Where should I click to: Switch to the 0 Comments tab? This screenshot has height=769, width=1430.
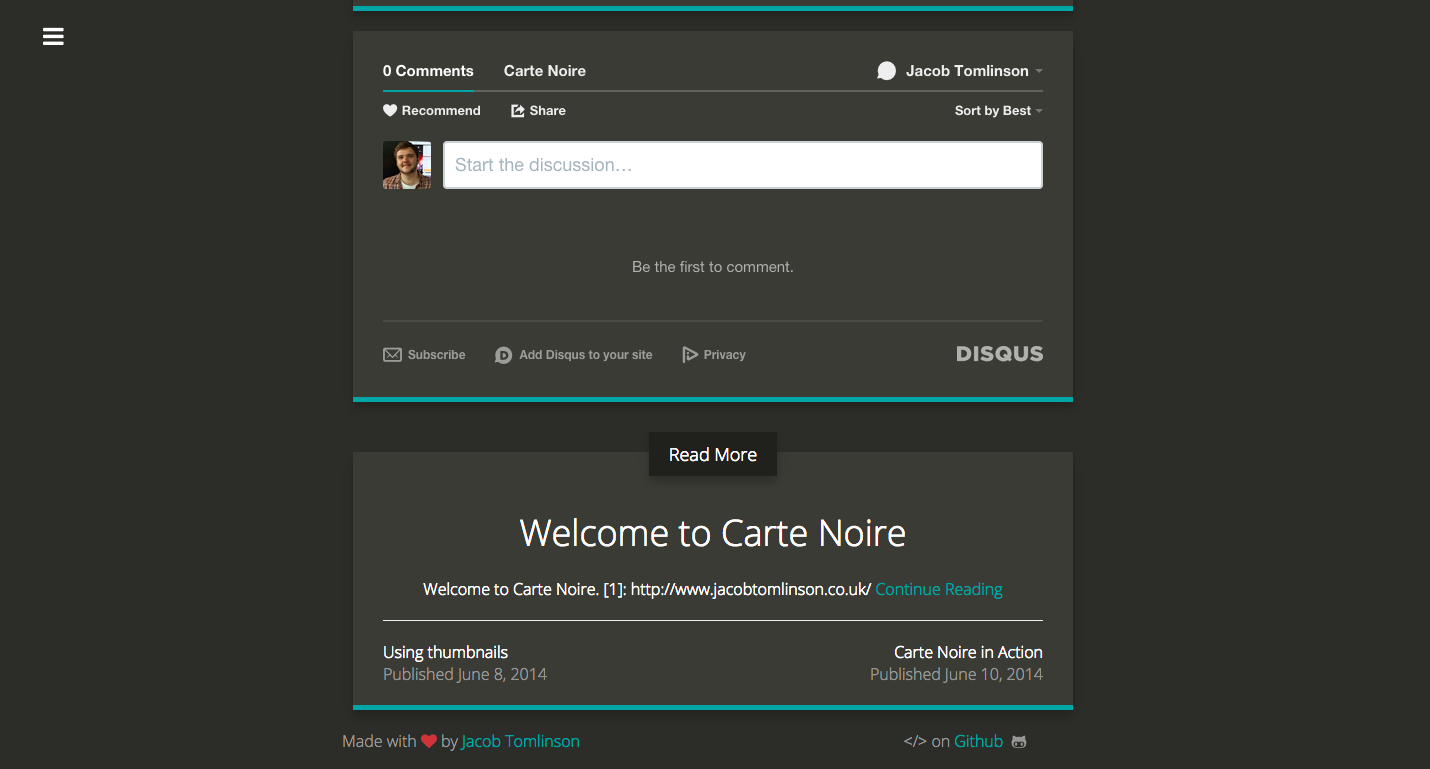pos(428,71)
